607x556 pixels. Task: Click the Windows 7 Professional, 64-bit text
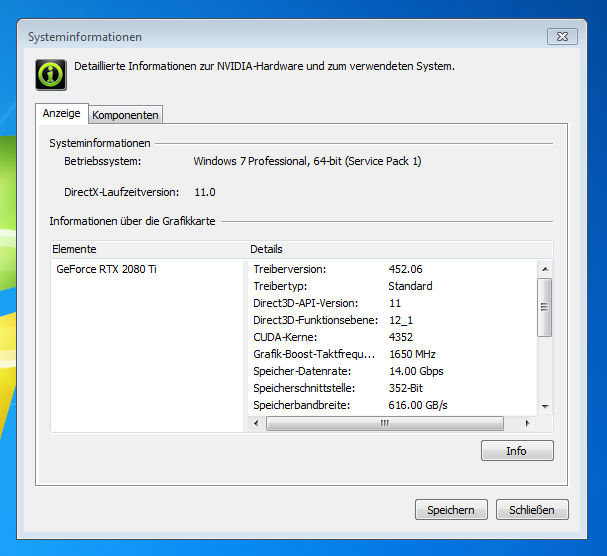click(x=307, y=161)
